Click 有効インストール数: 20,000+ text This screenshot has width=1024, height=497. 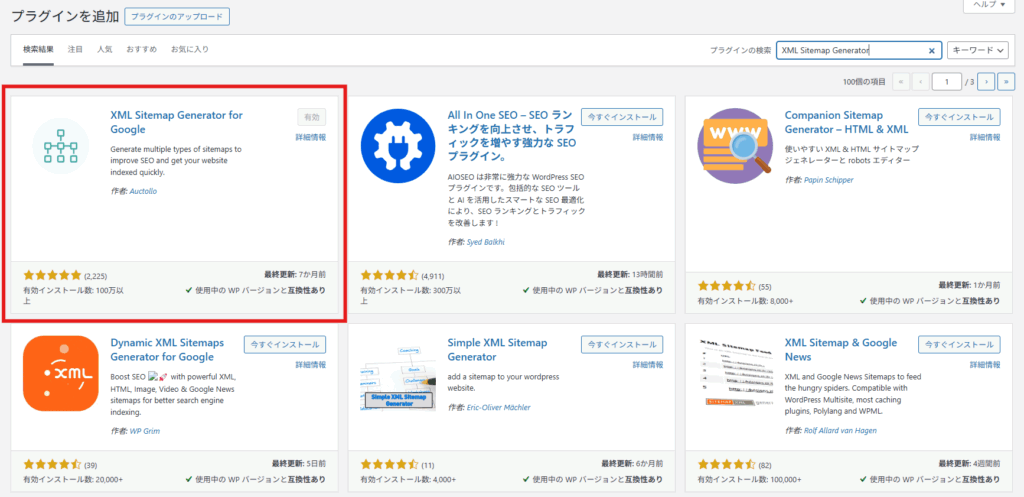[73, 479]
